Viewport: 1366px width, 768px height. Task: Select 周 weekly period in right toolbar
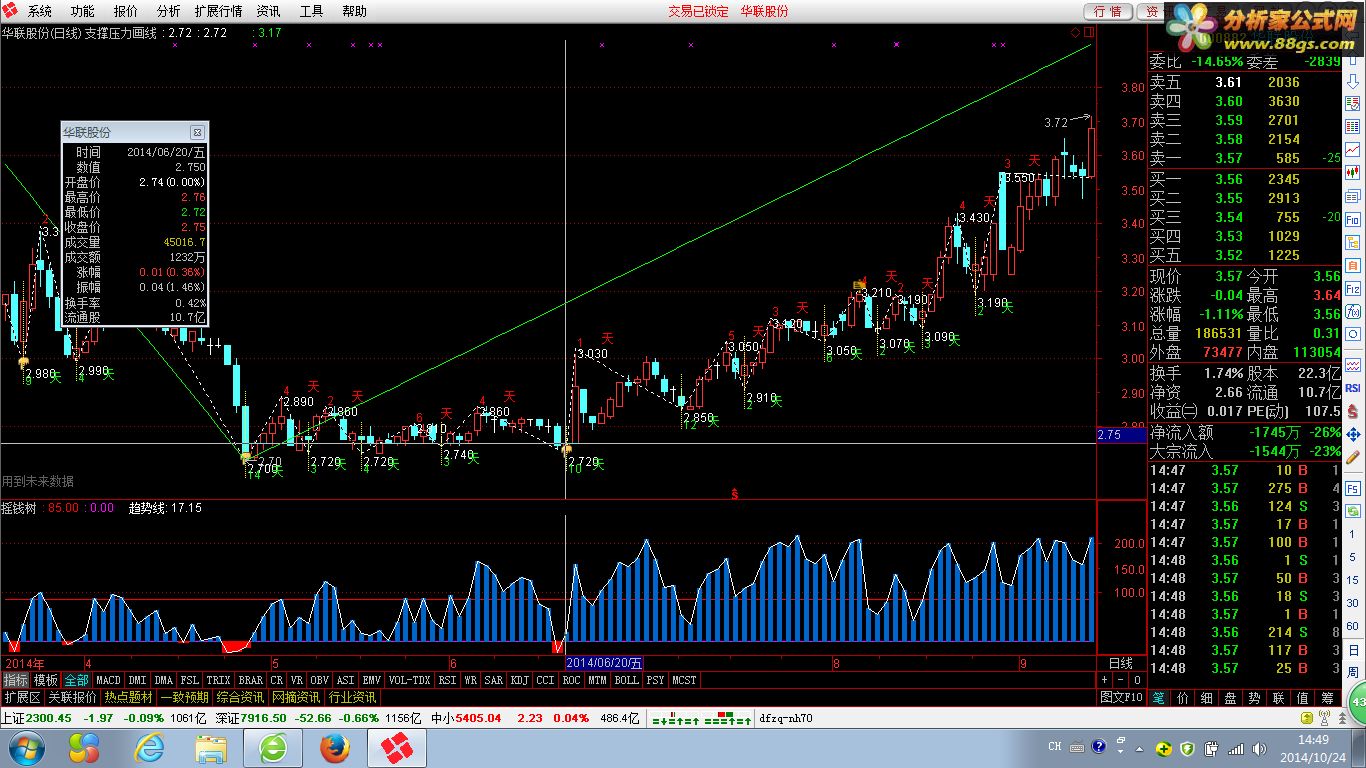click(x=1352, y=672)
